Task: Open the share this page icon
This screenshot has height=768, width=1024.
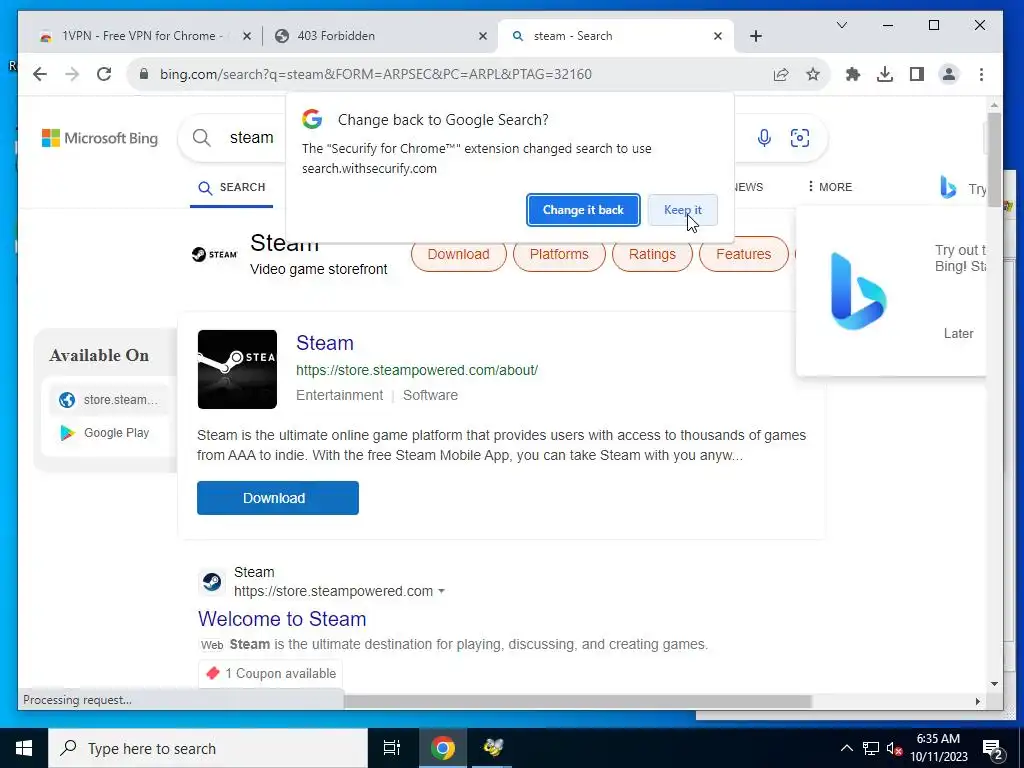Action: click(x=781, y=74)
